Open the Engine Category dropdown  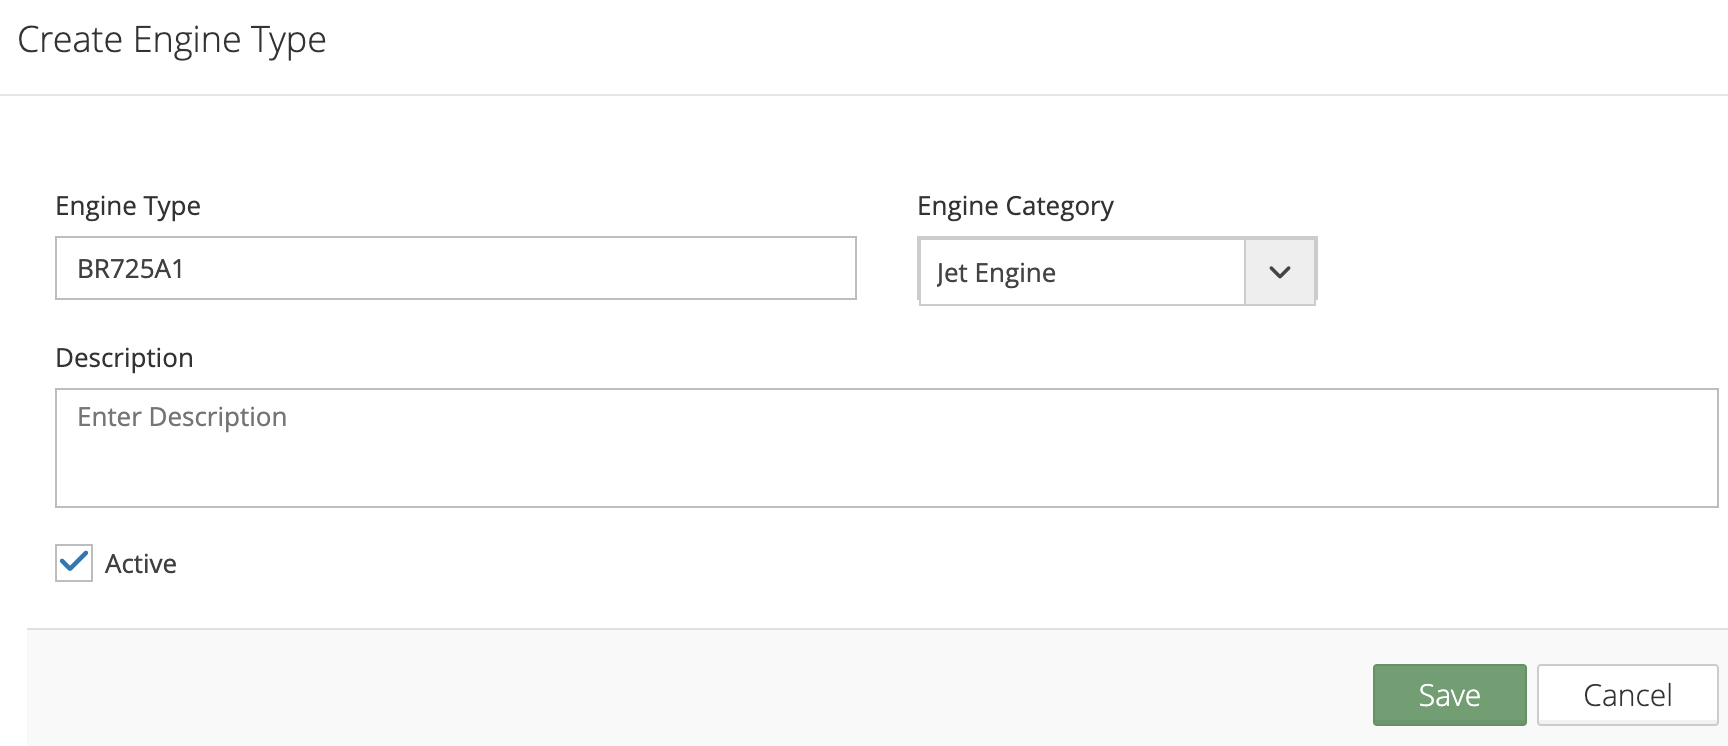pyautogui.click(x=1116, y=272)
